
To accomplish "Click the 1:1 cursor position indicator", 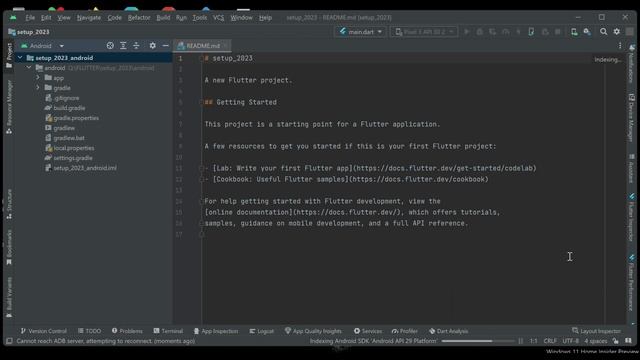I will [x=533, y=341].
